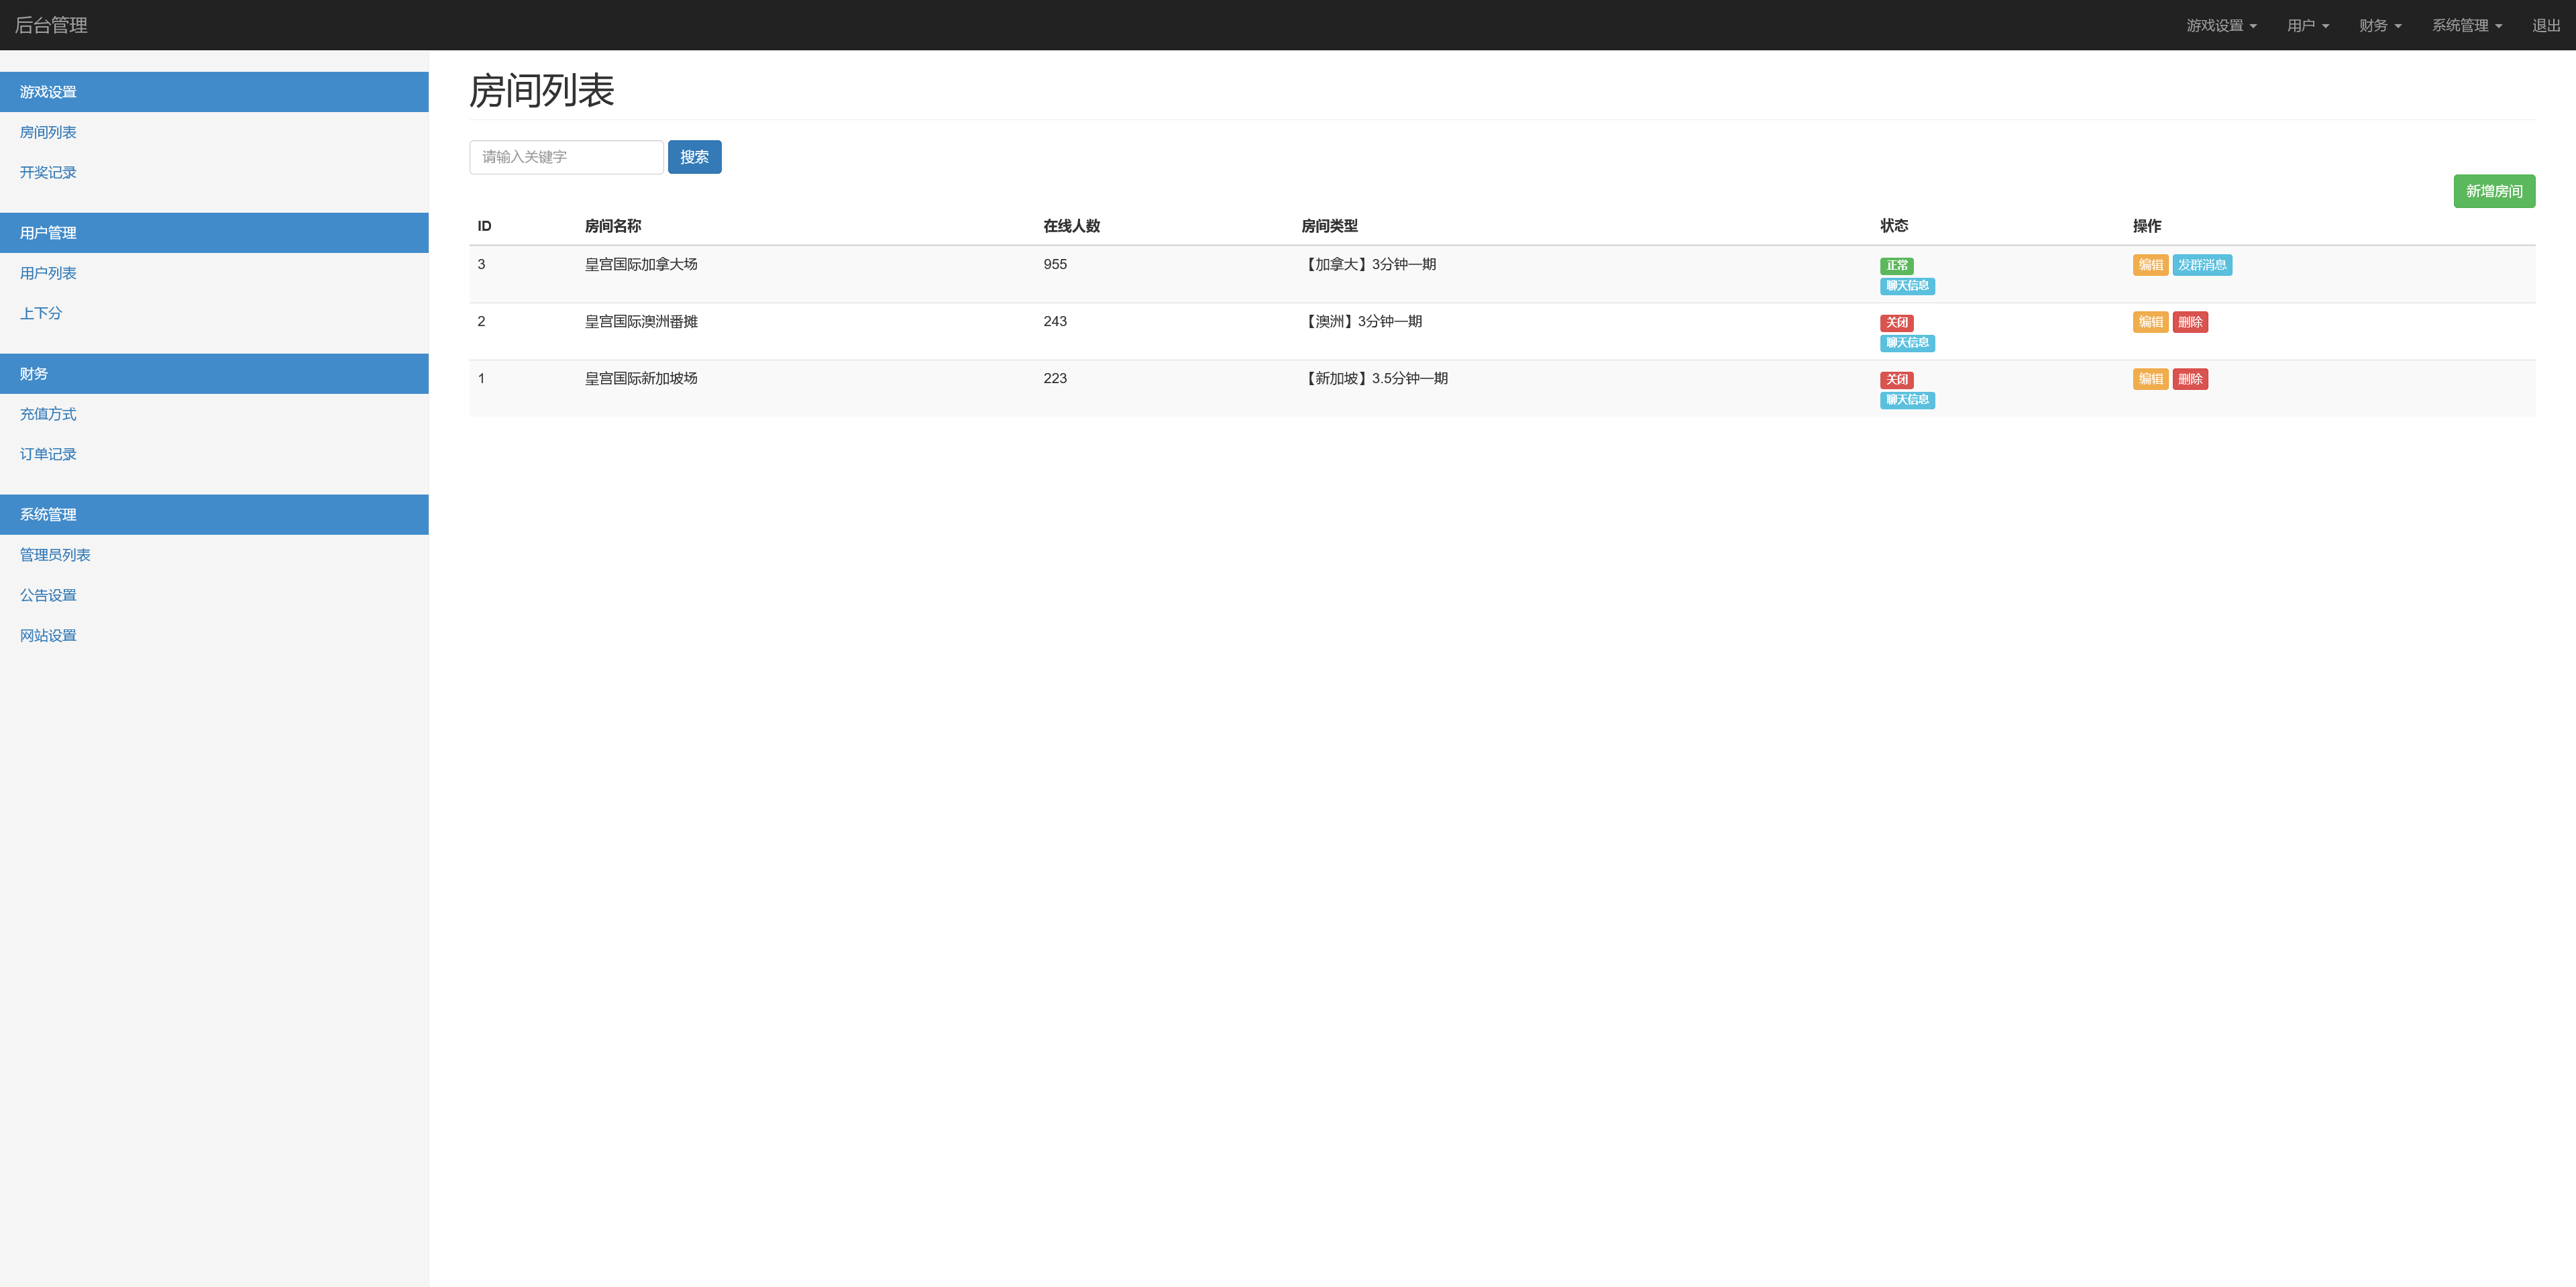Viewport: 2576px width, 1287px height.
Task: Focus the keyword search input field
Action: 566,157
